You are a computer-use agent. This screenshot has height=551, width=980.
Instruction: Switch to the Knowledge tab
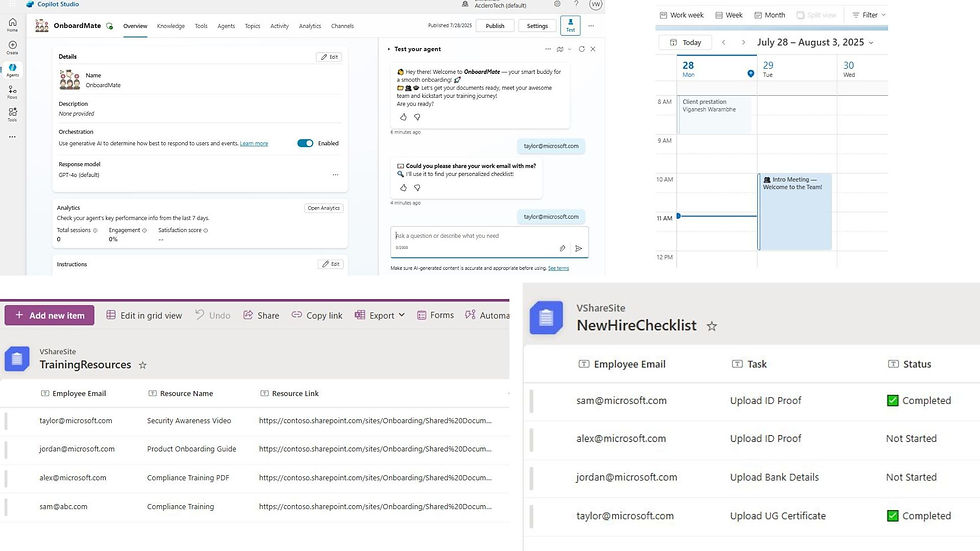pyautogui.click(x=171, y=26)
